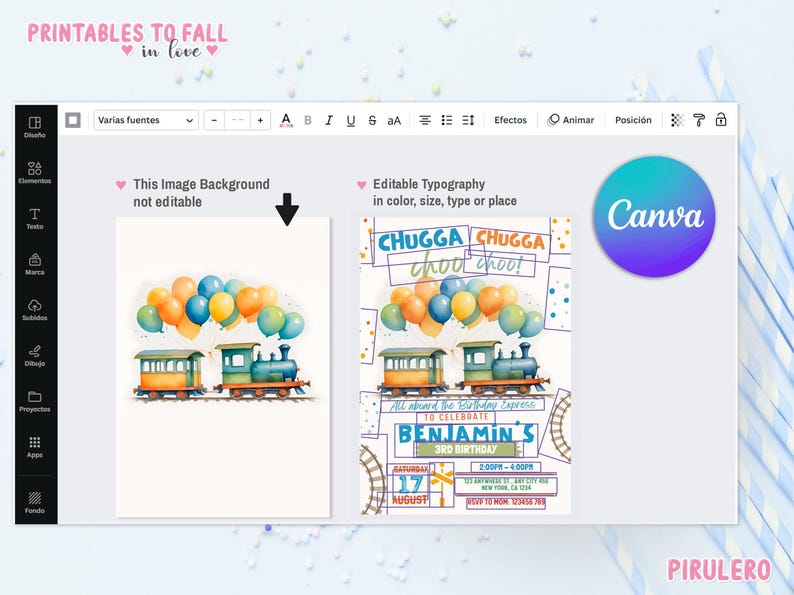This screenshot has width=794, height=595.
Task: Open the Diseño panel in sidebar
Action: (34, 127)
